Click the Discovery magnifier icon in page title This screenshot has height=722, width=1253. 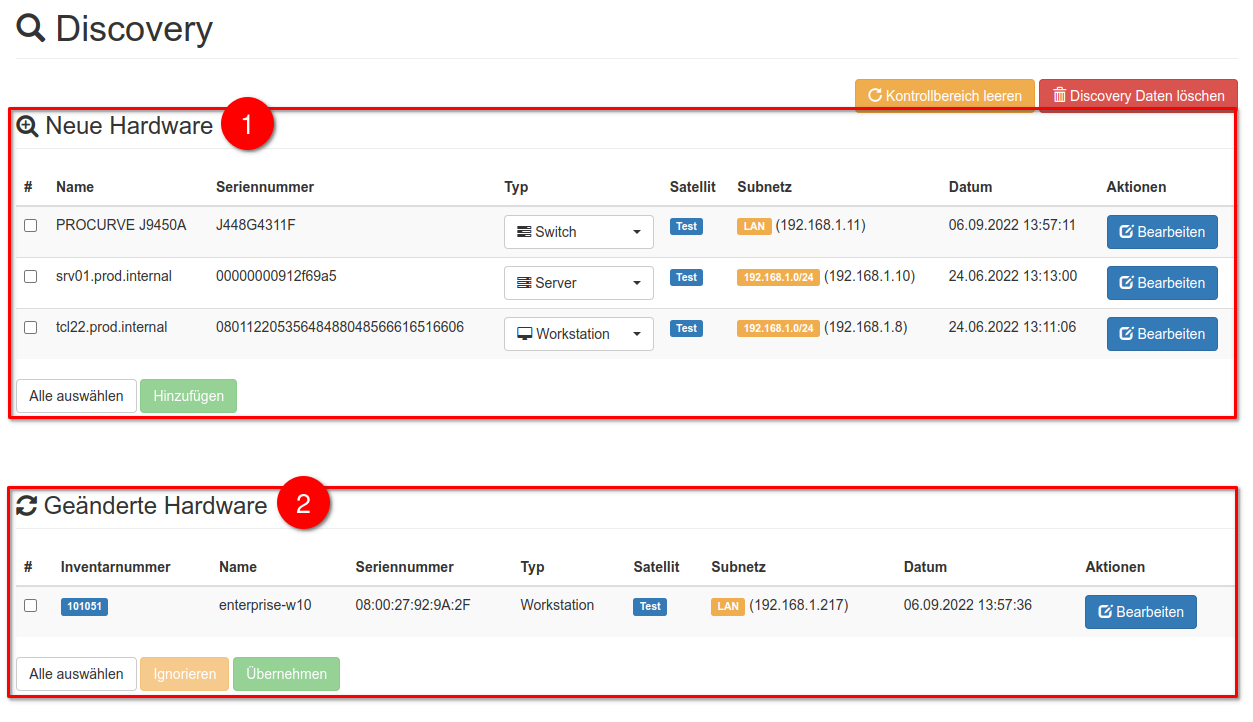(x=31, y=29)
